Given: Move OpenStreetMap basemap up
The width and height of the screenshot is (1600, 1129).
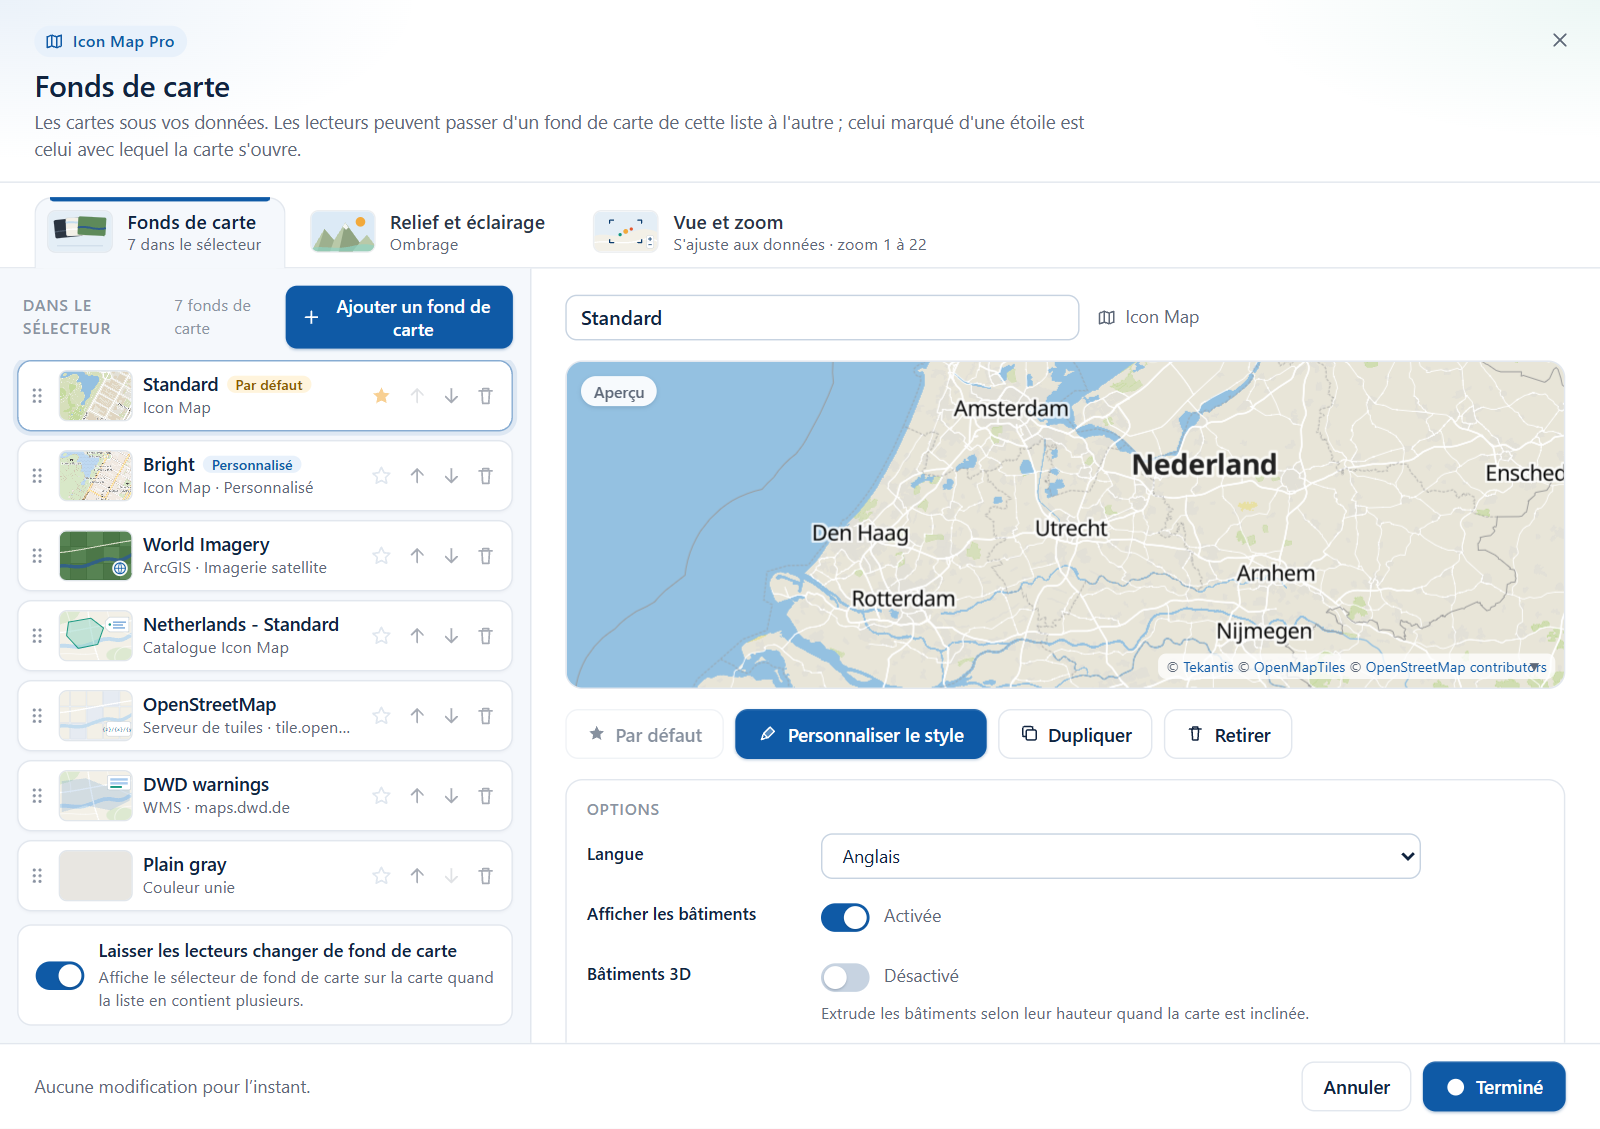Looking at the screenshot, I should [417, 716].
